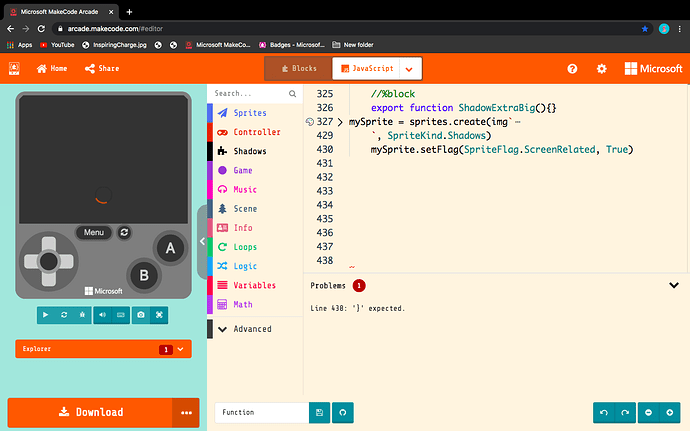Restart the simulator
The height and width of the screenshot is (431, 690).
click(x=64, y=315)
